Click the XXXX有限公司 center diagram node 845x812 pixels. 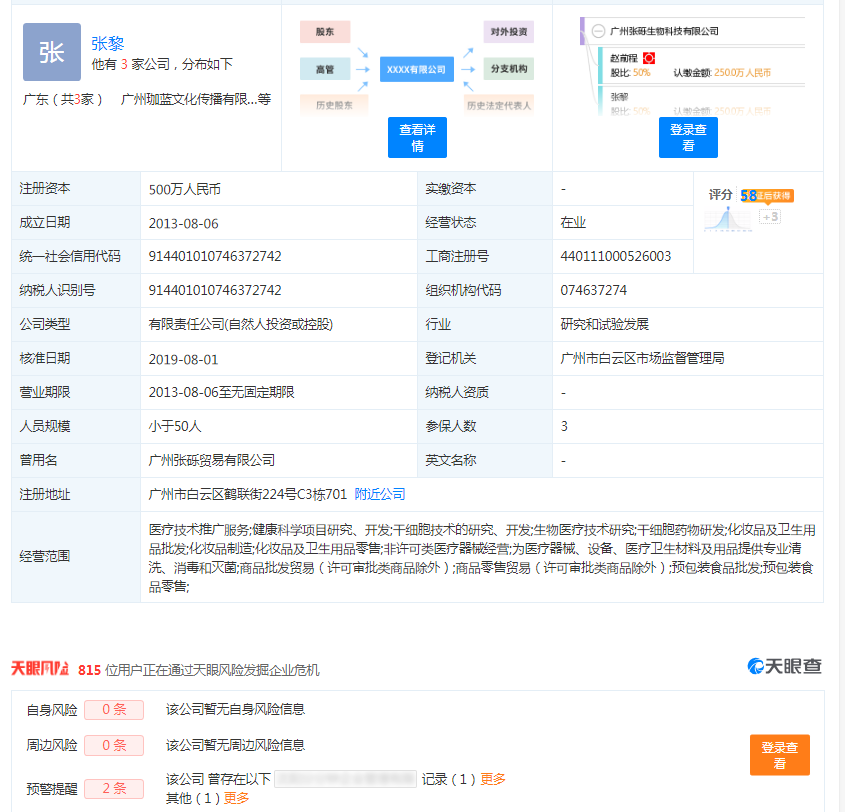416,69
